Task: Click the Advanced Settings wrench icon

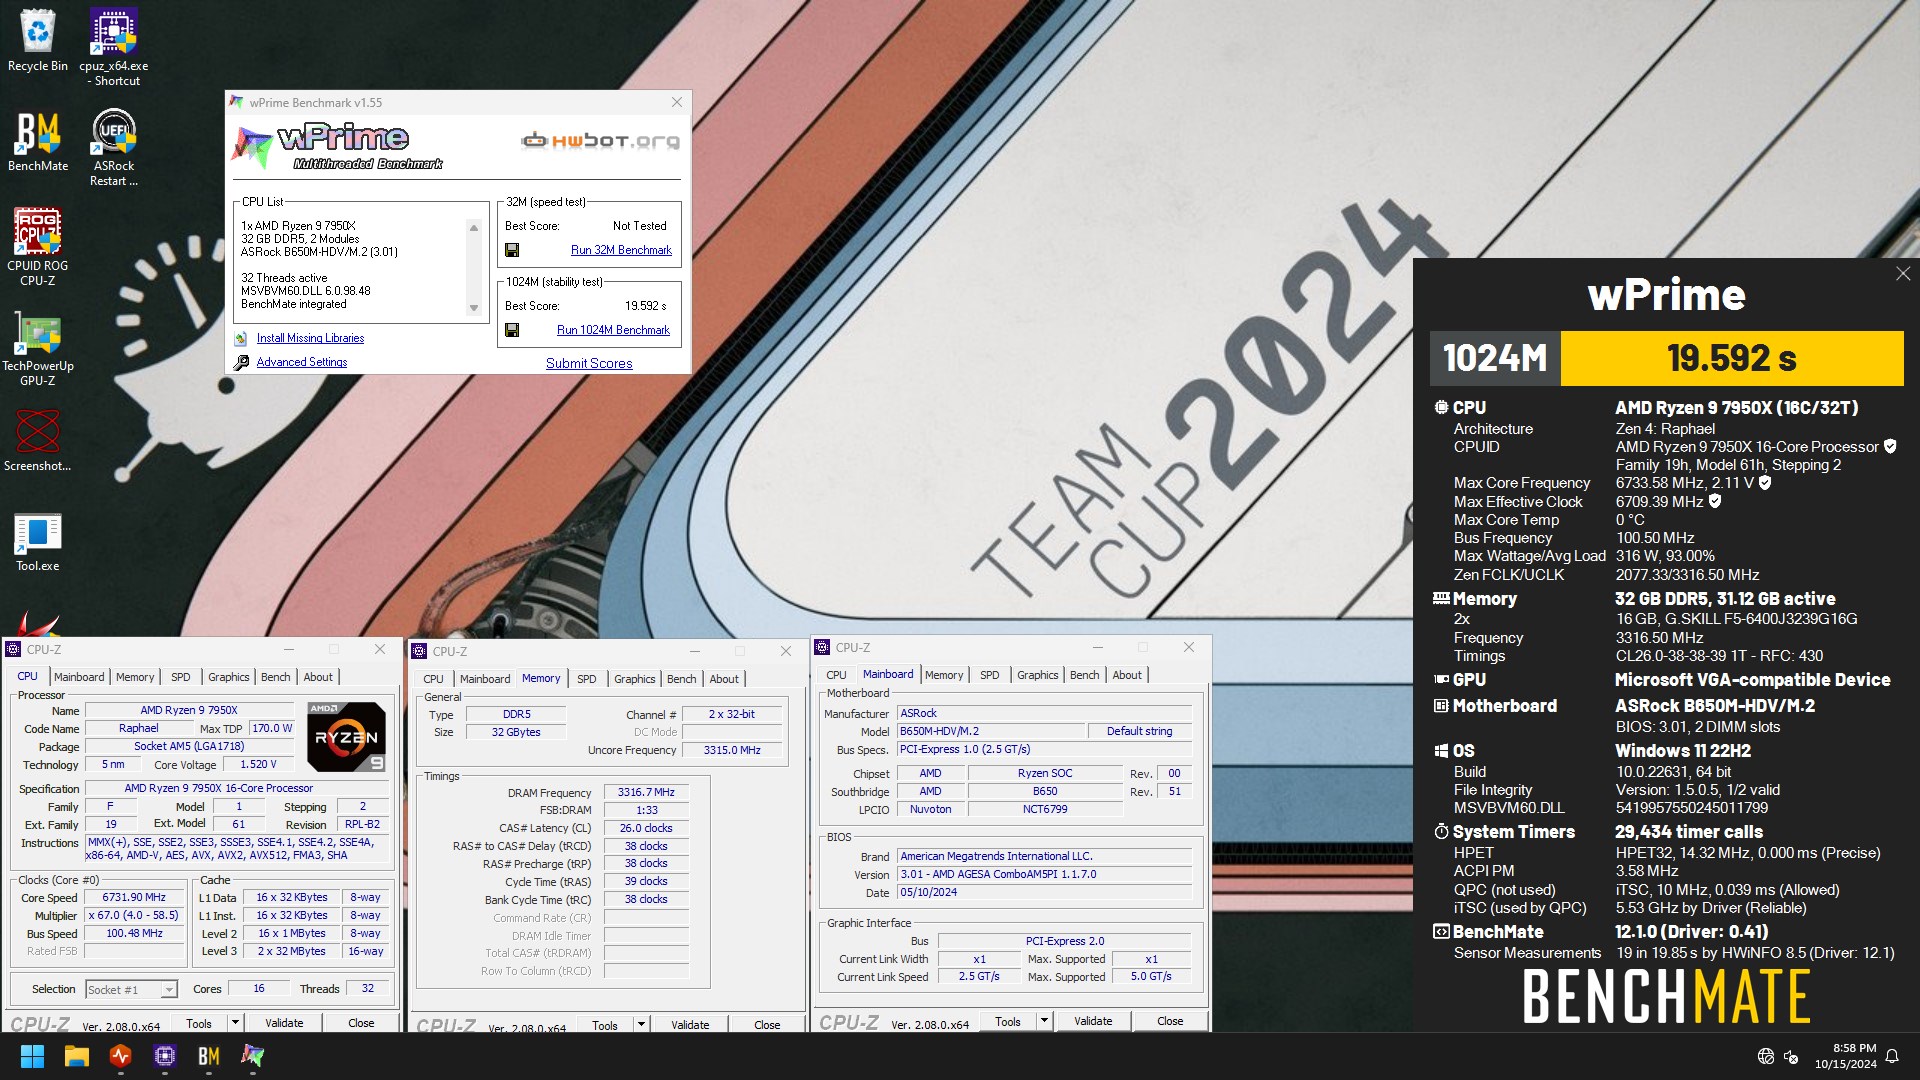Action: (x=241, y=362)
